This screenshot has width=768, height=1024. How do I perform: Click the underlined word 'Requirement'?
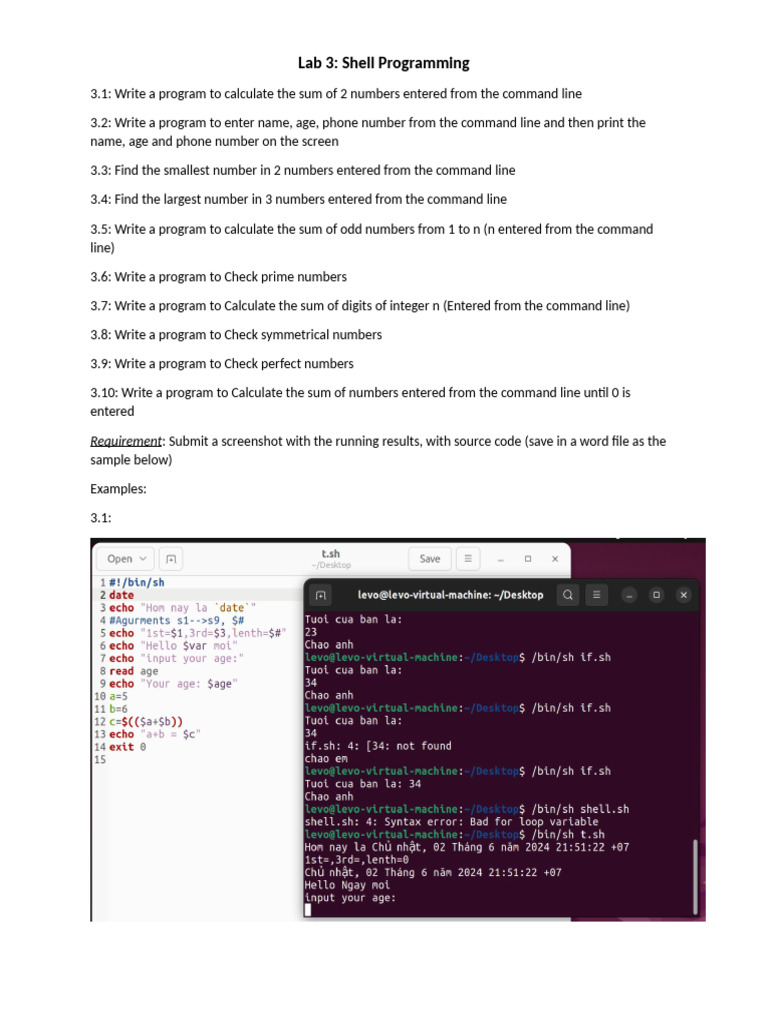126,441
